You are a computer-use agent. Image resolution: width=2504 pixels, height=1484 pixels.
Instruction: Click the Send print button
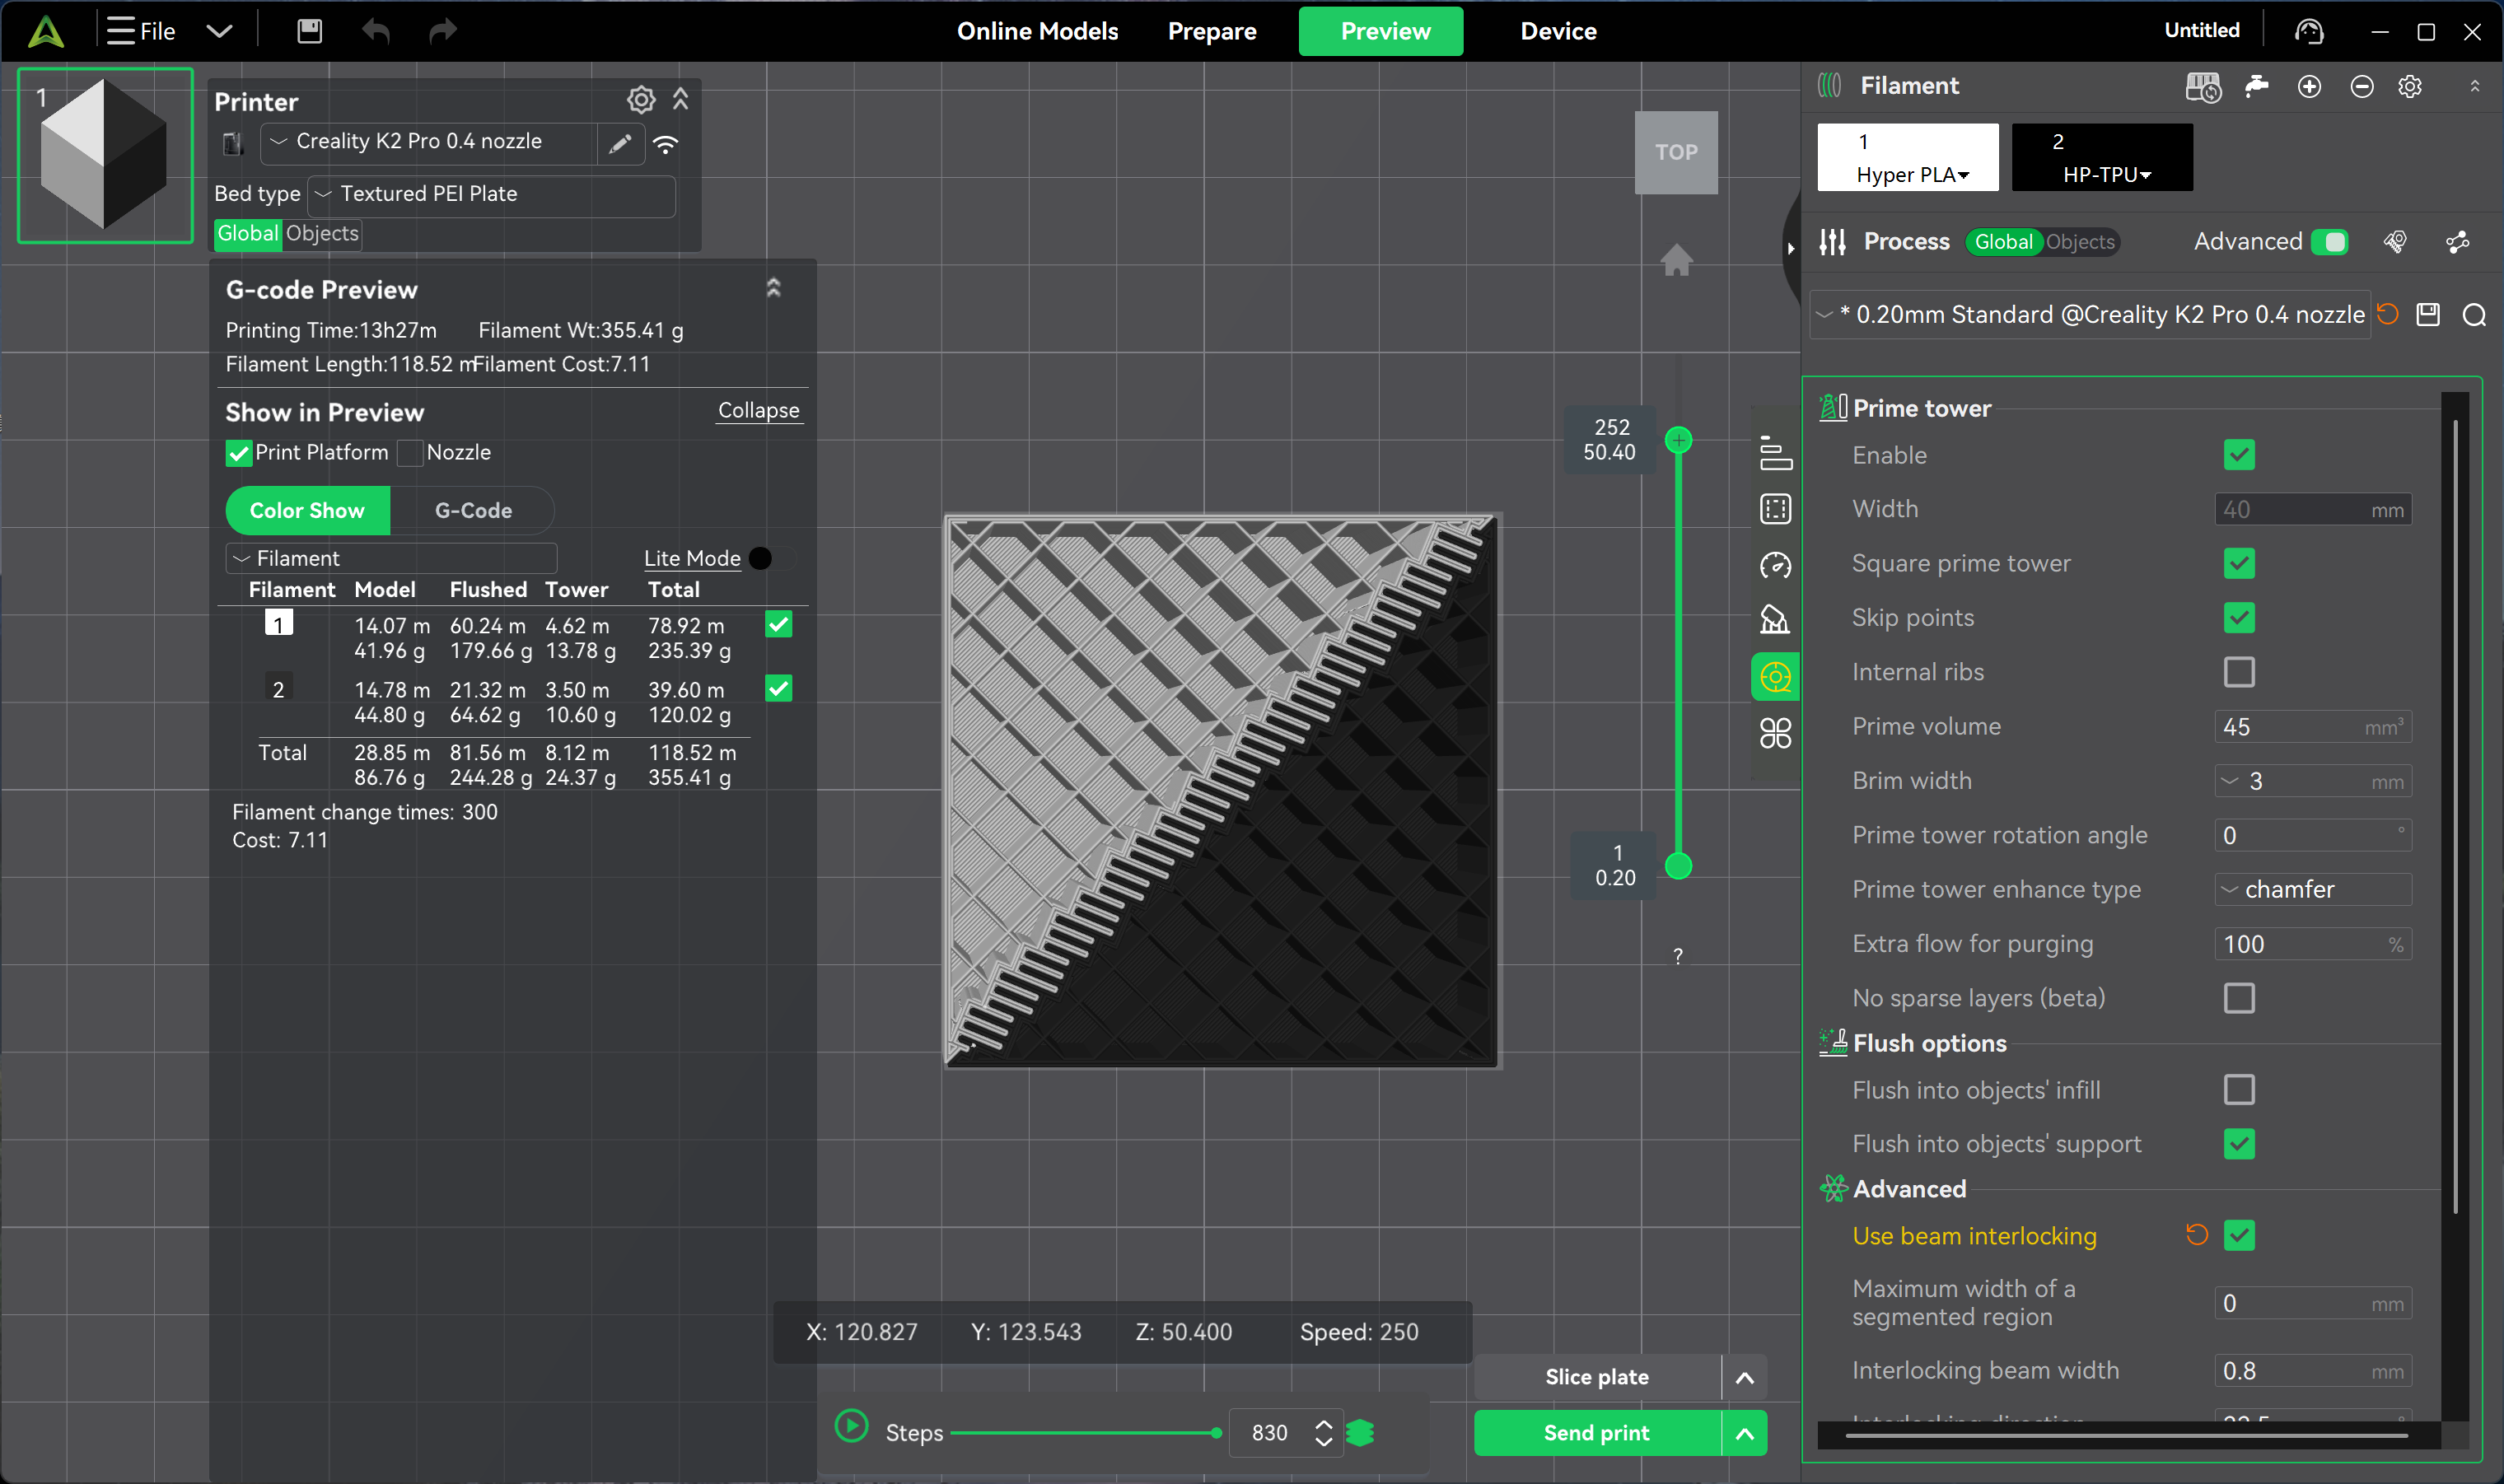[1596, 1434]
